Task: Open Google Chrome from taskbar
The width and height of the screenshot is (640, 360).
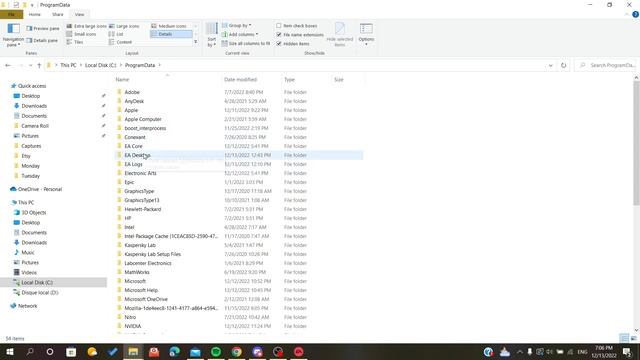Action: [x=237, y=352]
